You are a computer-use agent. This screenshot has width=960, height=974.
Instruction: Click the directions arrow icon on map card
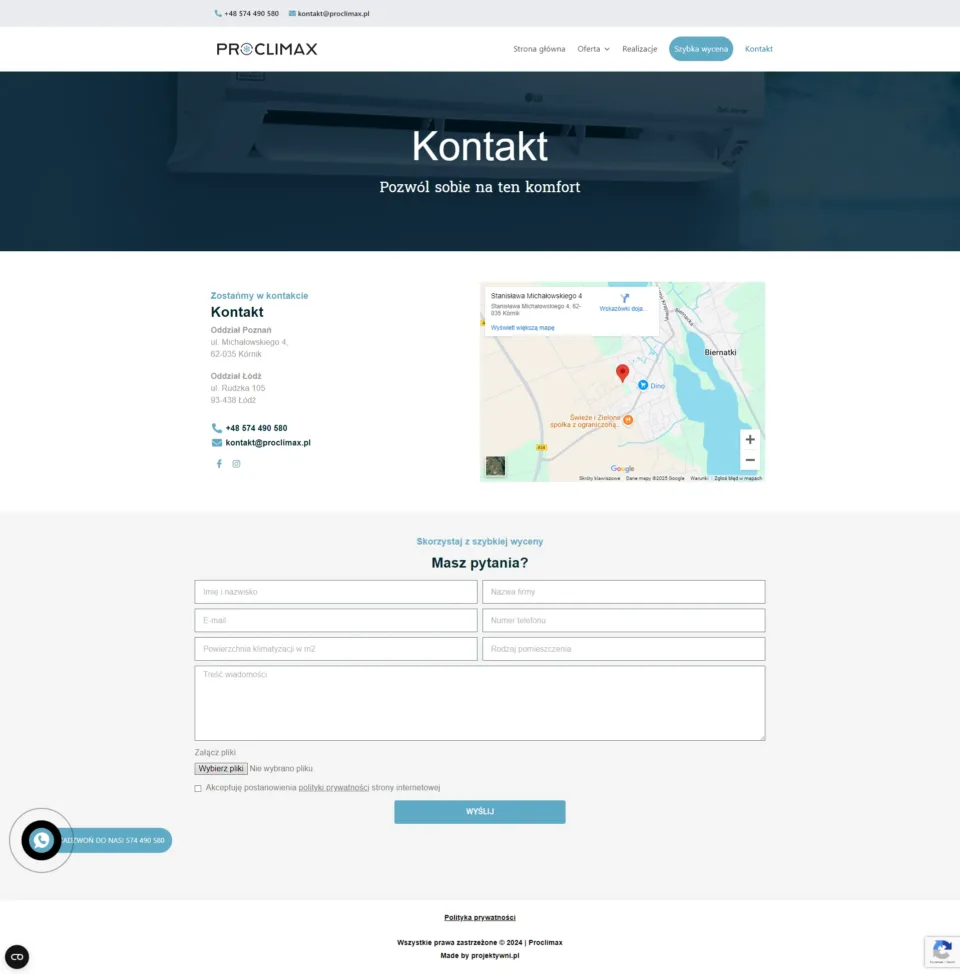[x=624, y=298]
